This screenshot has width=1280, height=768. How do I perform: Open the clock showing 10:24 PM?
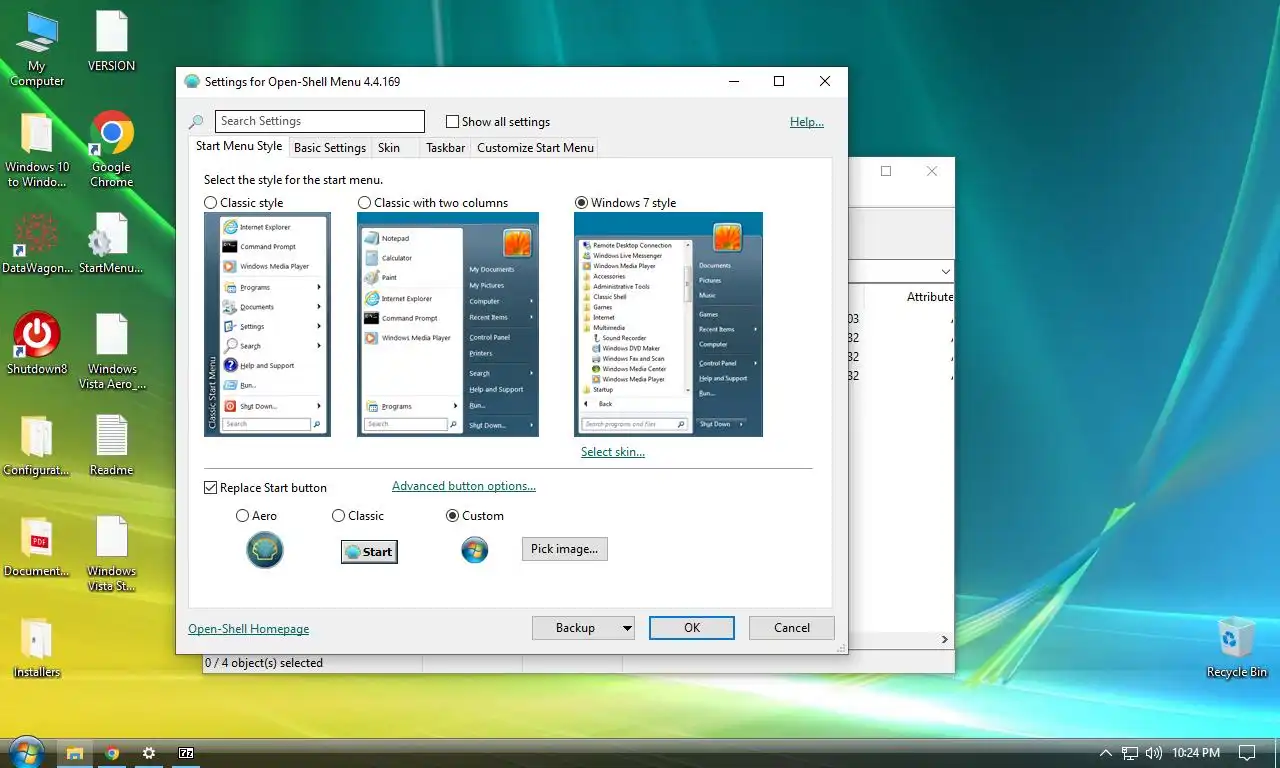coord(1197,753)
